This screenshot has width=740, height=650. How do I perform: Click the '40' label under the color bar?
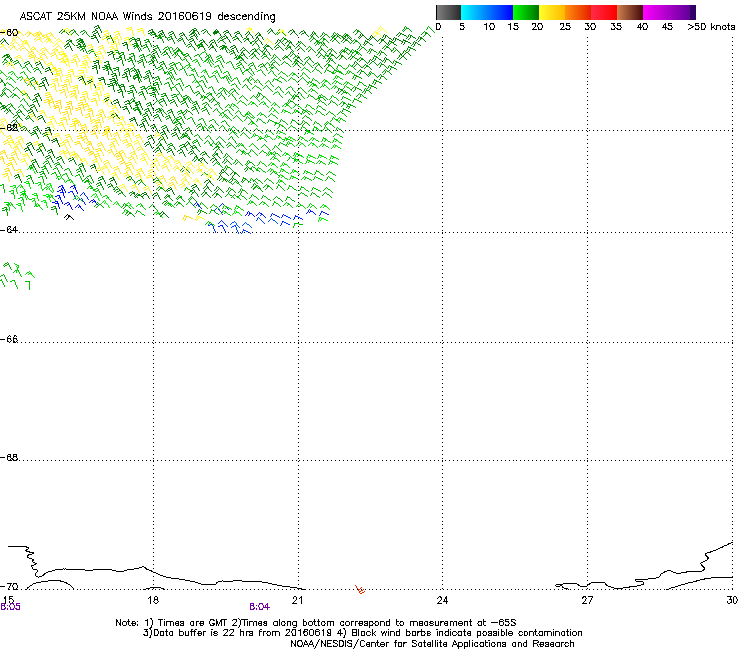(x=642, y=27)
